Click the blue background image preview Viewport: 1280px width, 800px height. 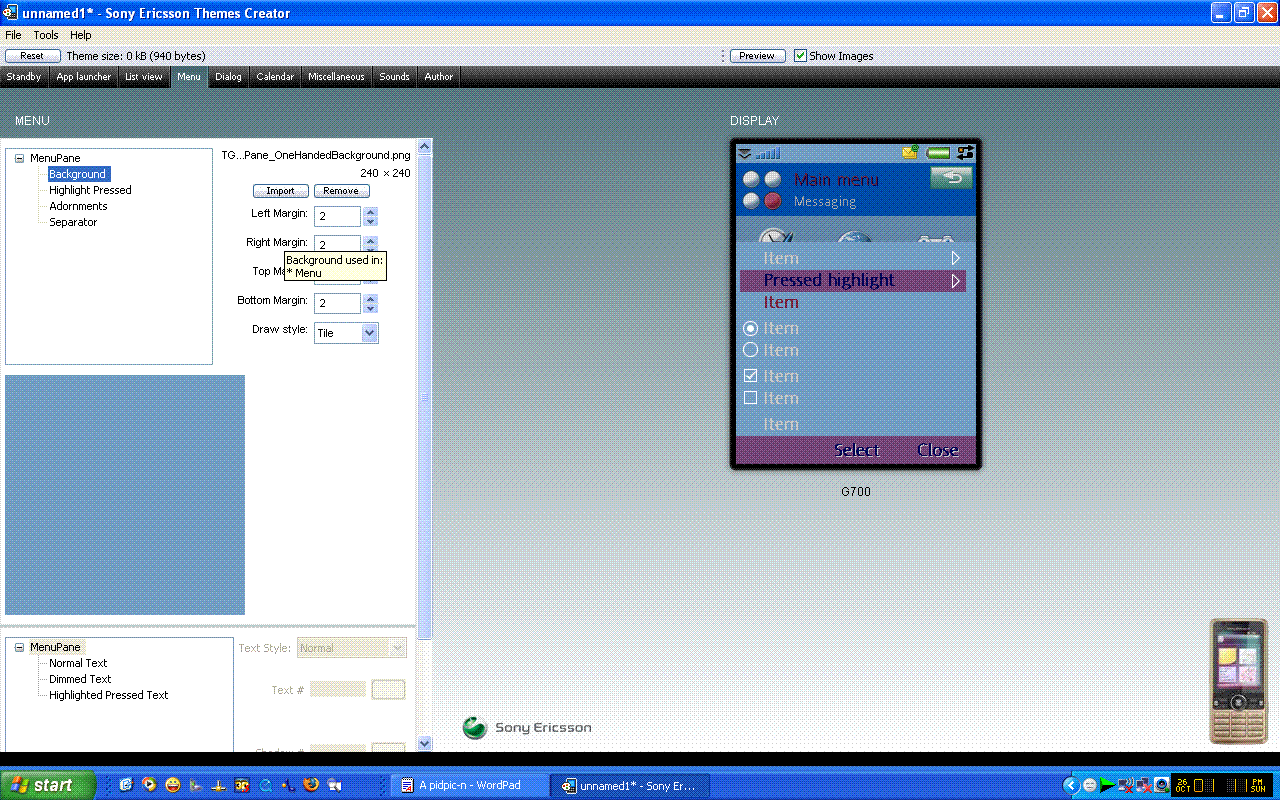point(125,495)
